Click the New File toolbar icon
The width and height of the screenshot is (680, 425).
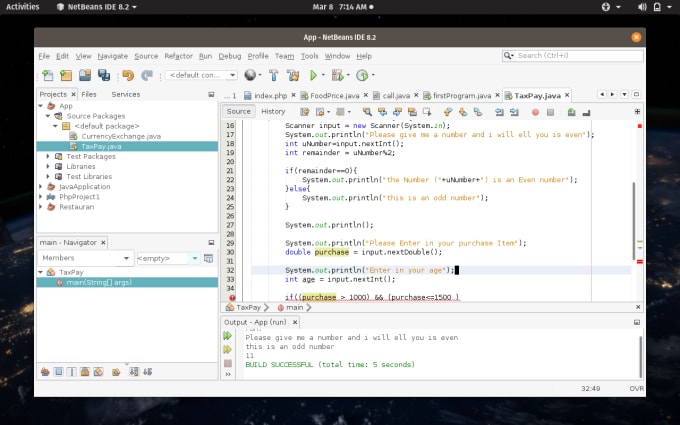[x=48, y=75]
